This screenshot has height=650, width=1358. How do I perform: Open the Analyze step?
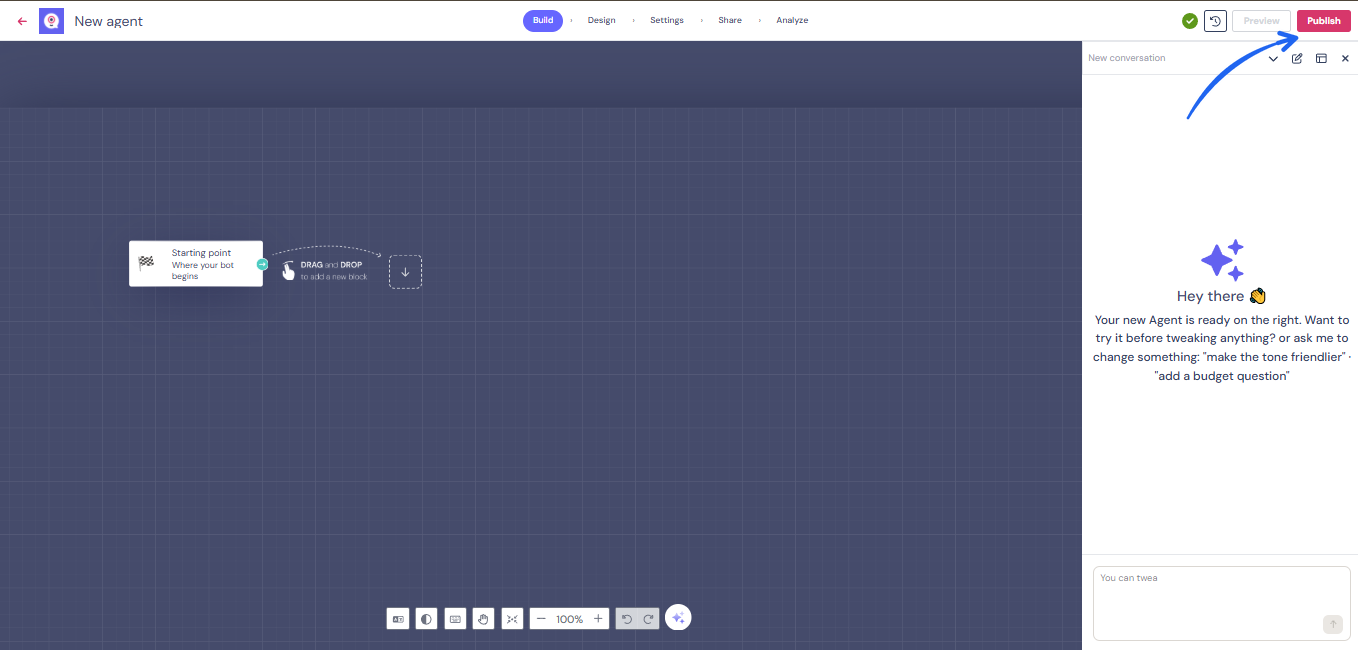pos(792,20)
